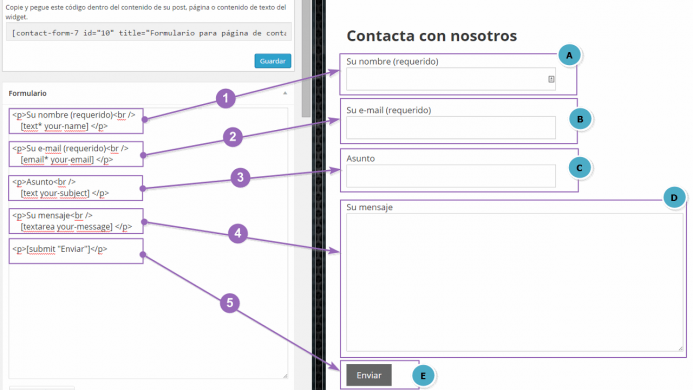Click the '[textarea your-message]' code line

[76, 227]
